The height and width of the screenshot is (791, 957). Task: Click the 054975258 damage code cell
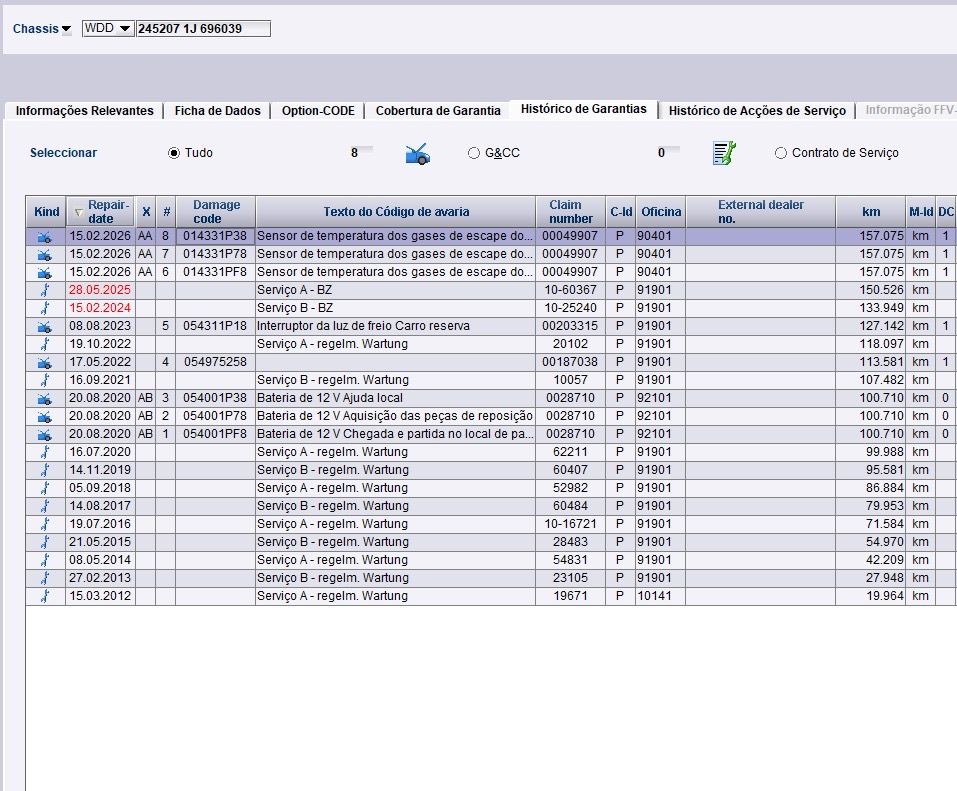(x=215, y=362)
